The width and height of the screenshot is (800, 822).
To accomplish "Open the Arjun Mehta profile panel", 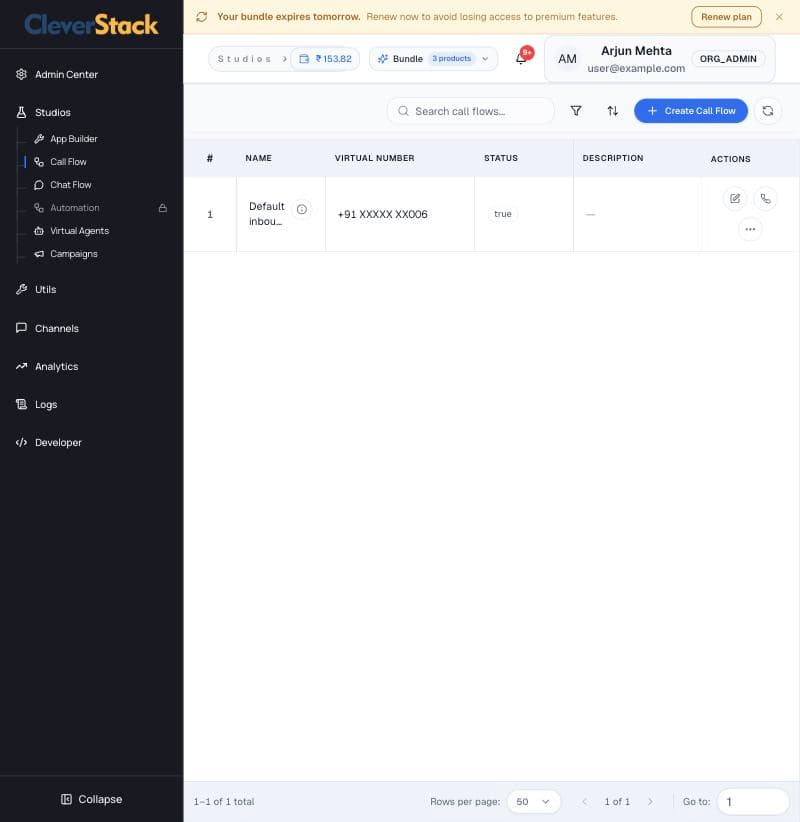I will (x=660, y=59).
